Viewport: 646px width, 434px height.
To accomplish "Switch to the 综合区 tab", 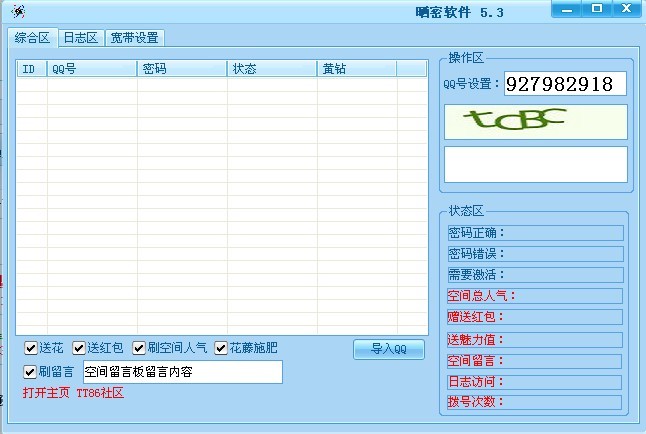I will (x=33, y=38).
